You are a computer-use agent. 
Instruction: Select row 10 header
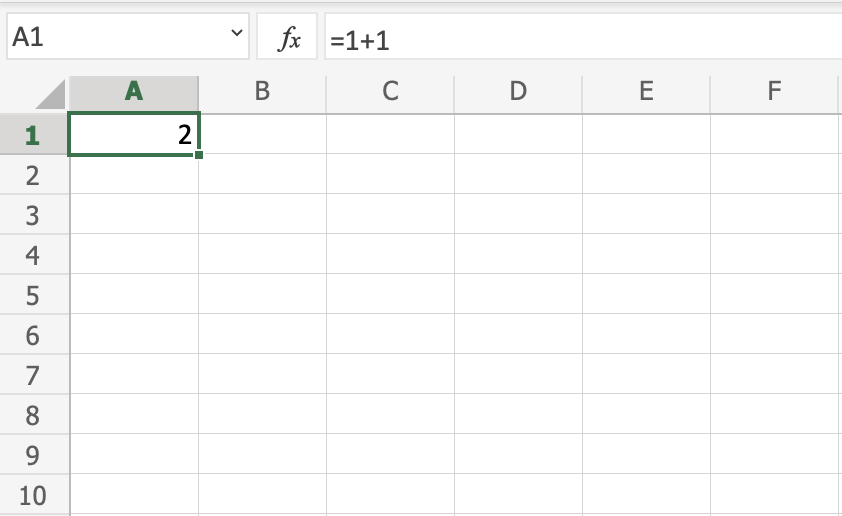pos(33,495)
